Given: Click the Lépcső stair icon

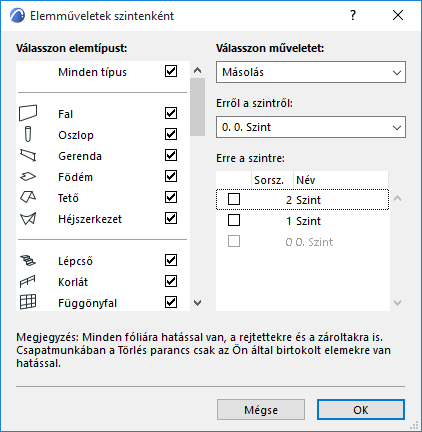Looking at the screenshot, I should tap(28, 260).
